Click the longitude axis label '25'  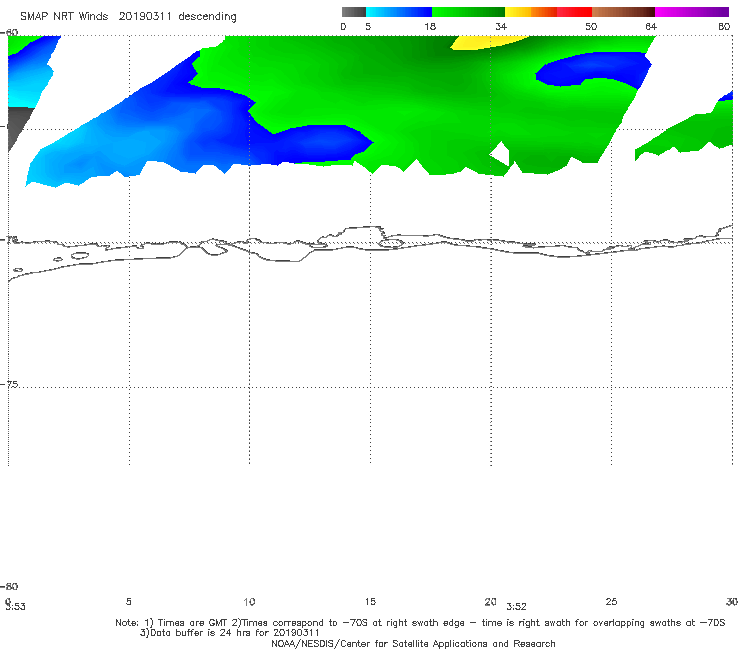611,601
